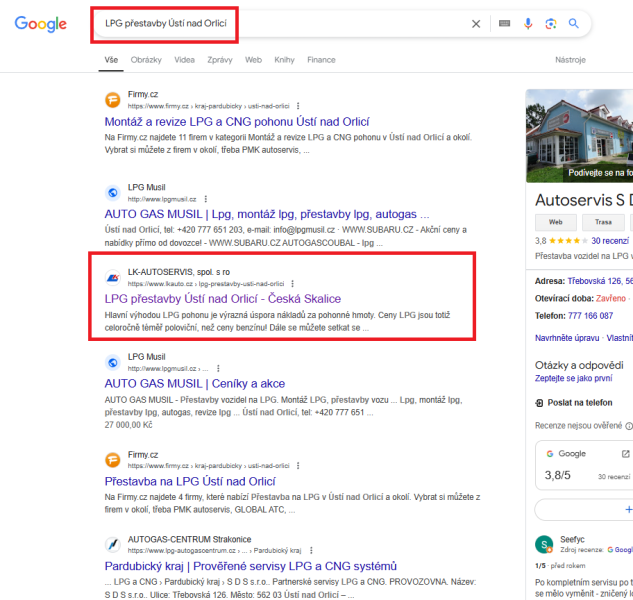The width and height of the screenshot is (633, 600).
Task: Open options for the AUTOGAS-CENTRUM Strakonice result
Action: tap(311, 550)
